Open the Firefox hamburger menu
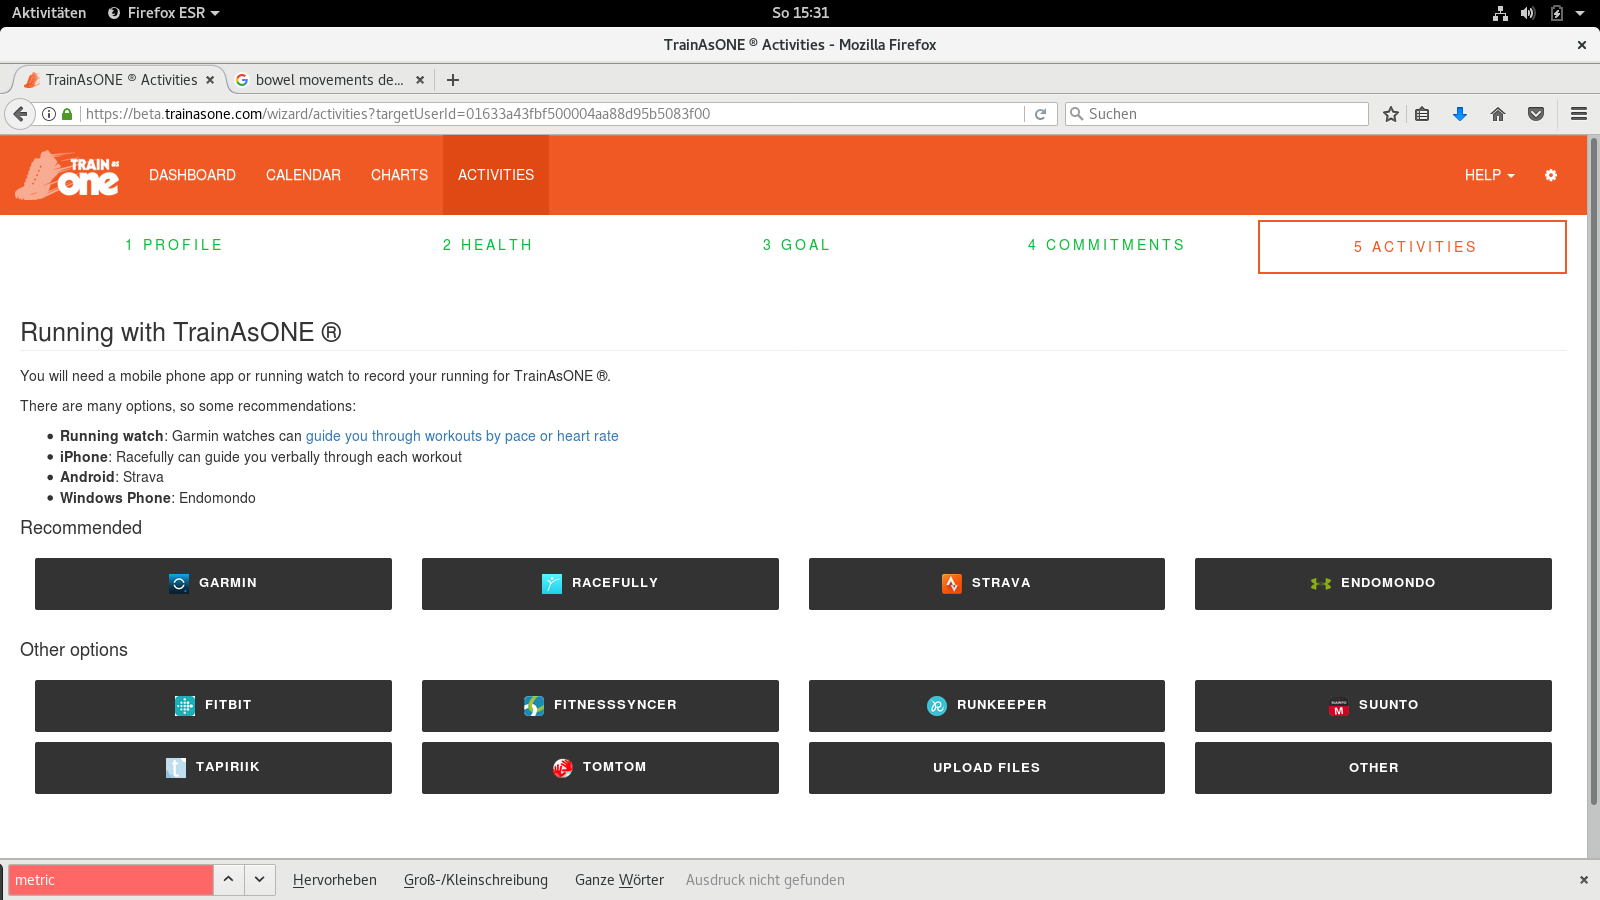Screen dimensions: 1600x900 [x=1579, y=114]
